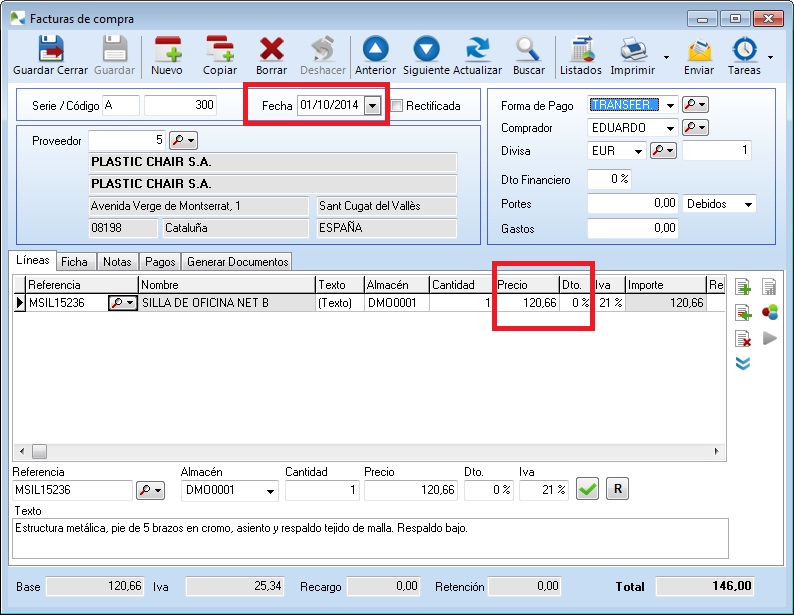Toggle the Rectificada checkbox
Image resolution: width=794 pixels, height=615 pixels.
point(397,105)
